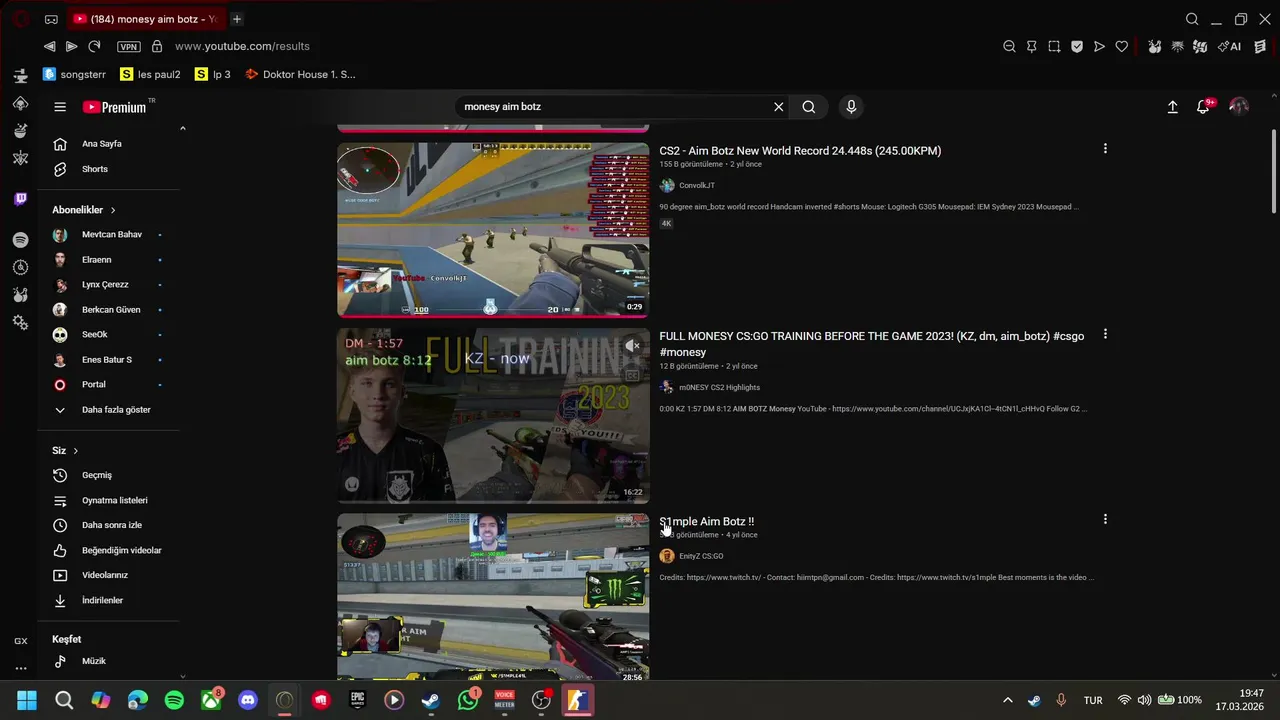Go back in browser history
The image size is (1280, 720).
click(x=49, y=46)
